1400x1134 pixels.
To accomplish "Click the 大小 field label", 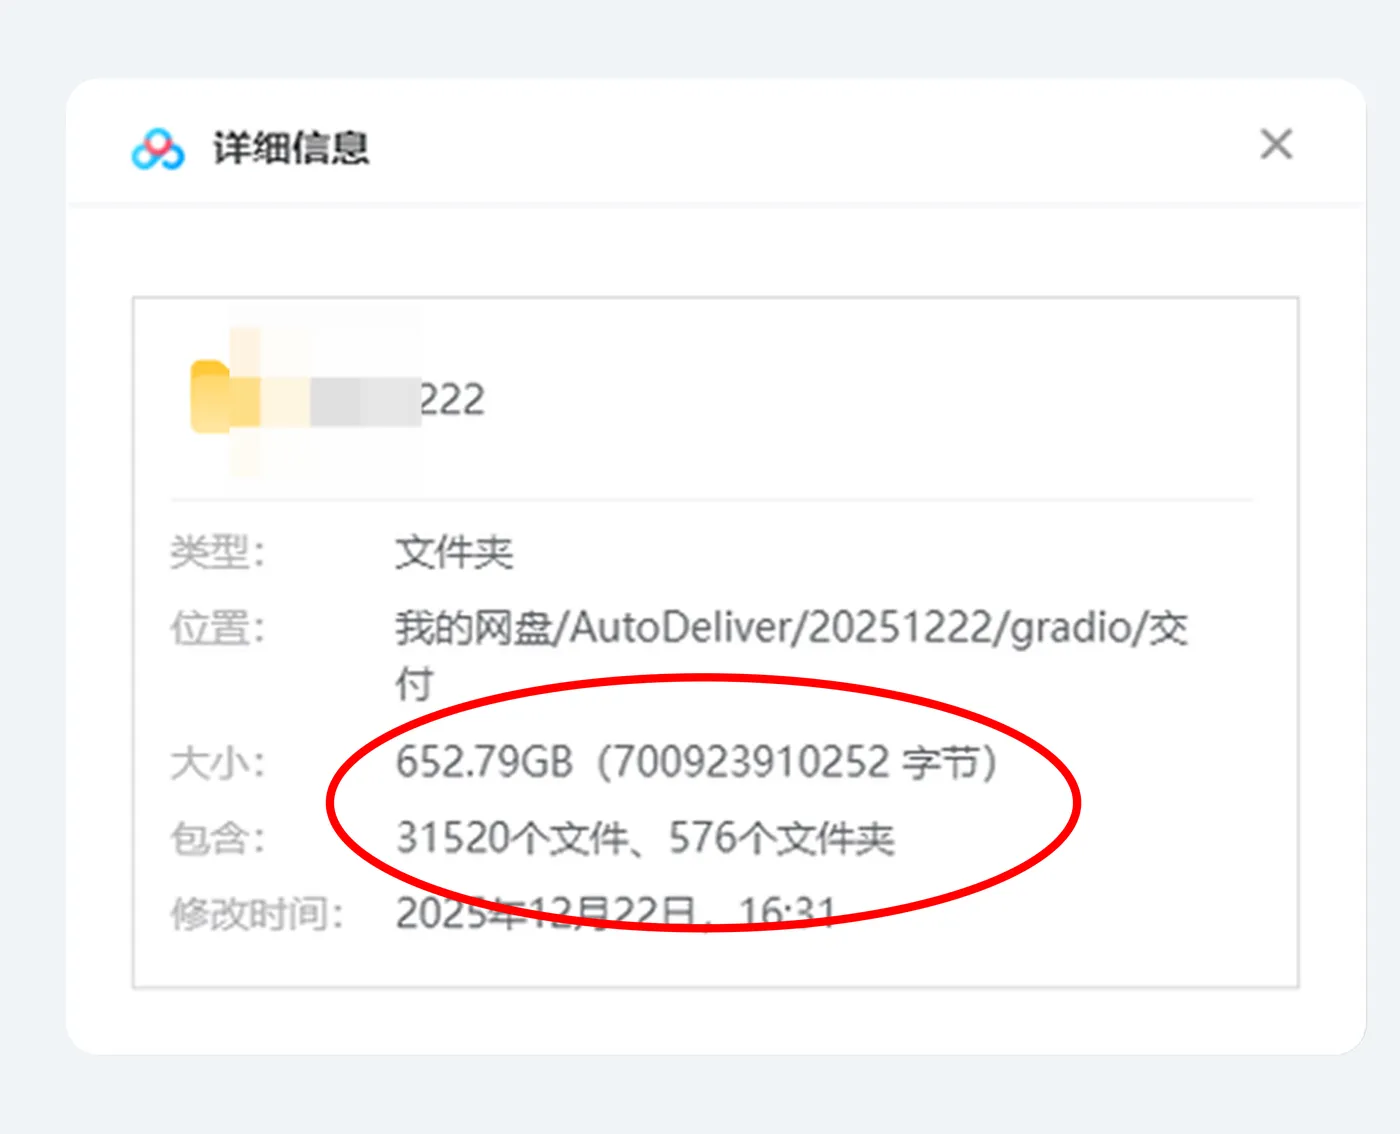I will click(x=217, y=764).
